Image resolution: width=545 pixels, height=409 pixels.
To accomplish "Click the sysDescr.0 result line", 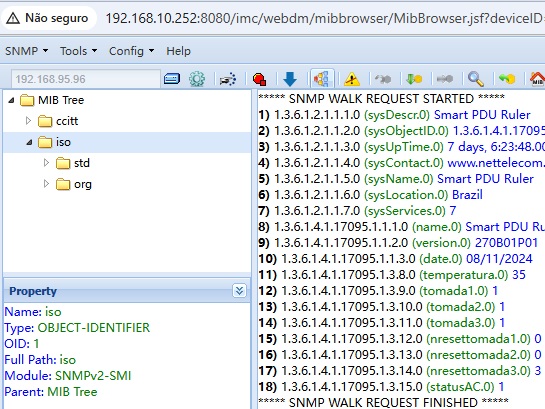I will tap(394, 115).
